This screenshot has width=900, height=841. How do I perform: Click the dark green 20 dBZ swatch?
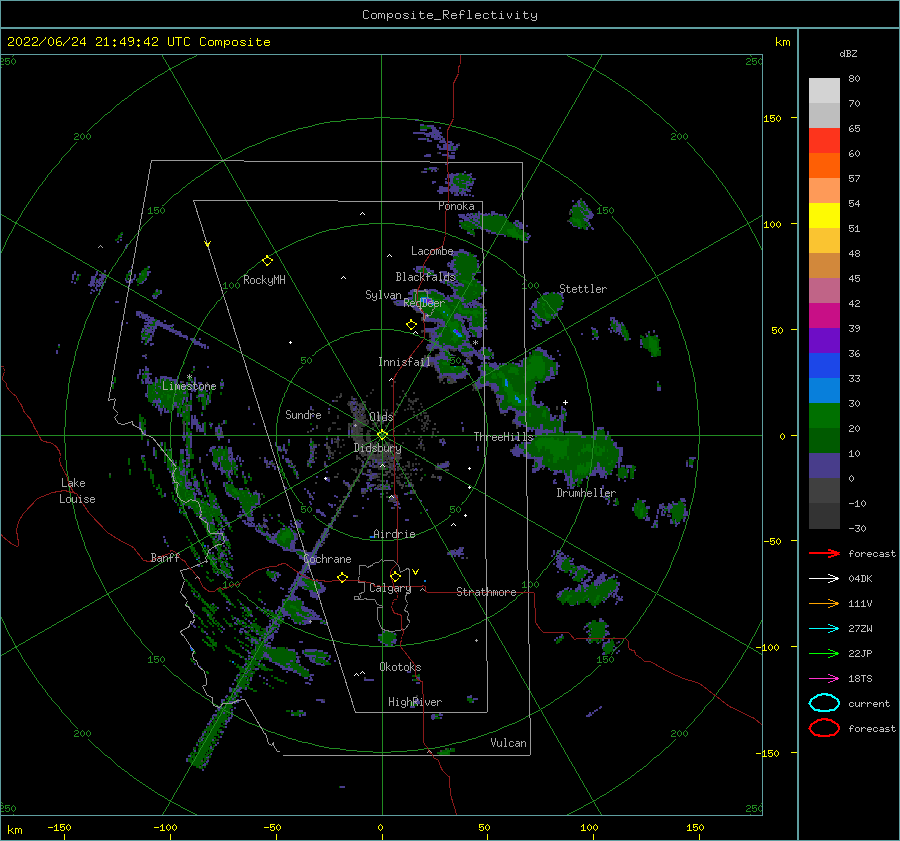pos(824,440)
